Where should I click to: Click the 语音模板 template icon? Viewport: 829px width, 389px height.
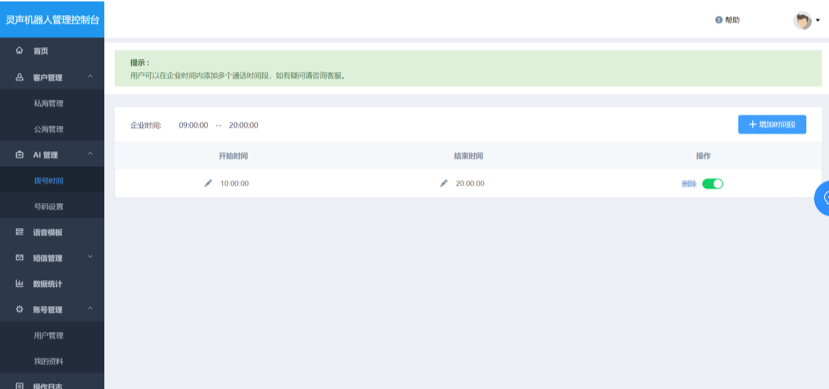click(20, 232)
